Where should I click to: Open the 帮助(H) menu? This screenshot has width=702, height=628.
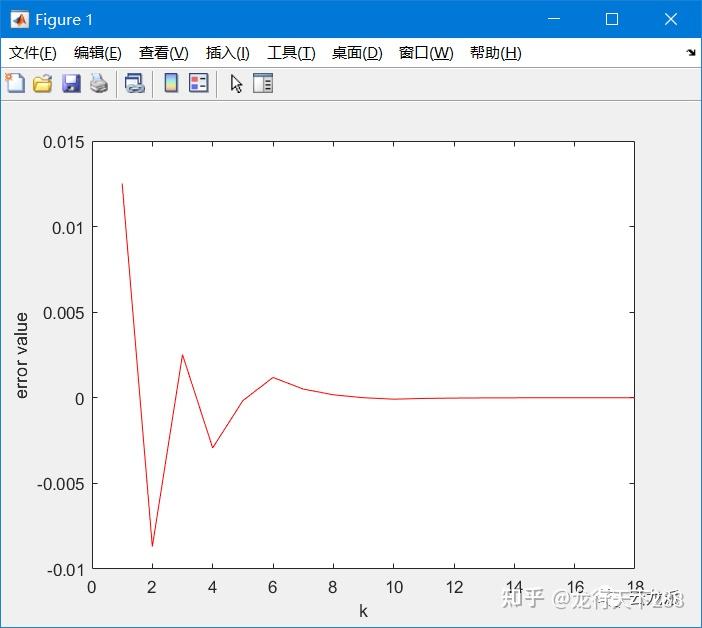(x=496, y=53)
